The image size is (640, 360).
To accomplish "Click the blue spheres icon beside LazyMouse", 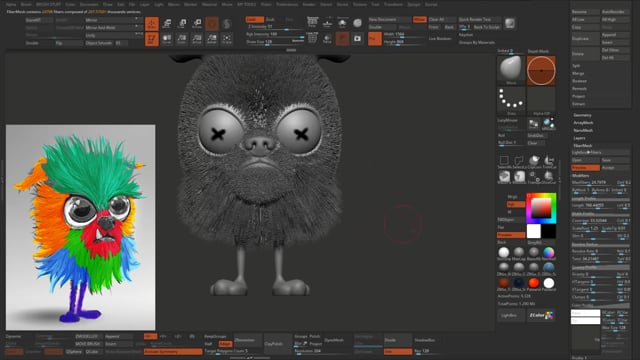I will pyautogui.click(x=549, y=124).
